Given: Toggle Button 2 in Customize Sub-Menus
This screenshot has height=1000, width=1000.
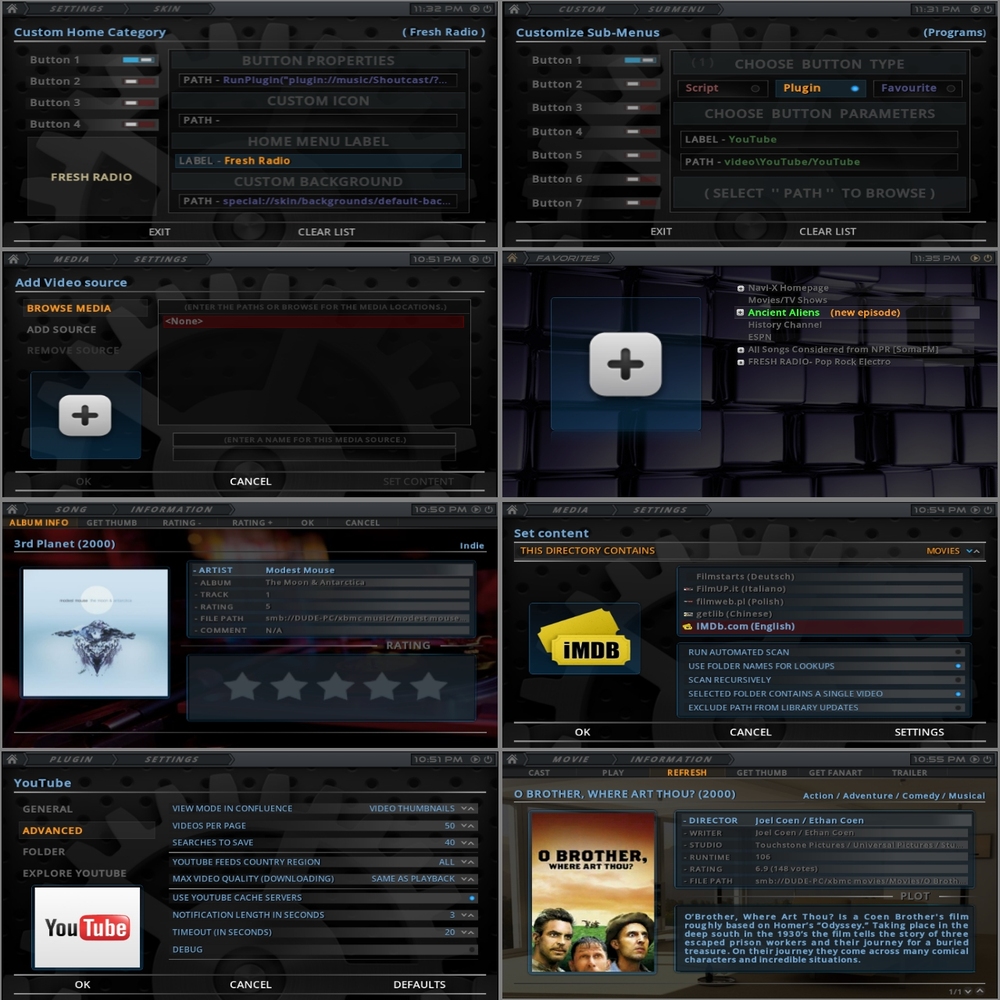Looking at the screenshot, I should tap(640, 84).
